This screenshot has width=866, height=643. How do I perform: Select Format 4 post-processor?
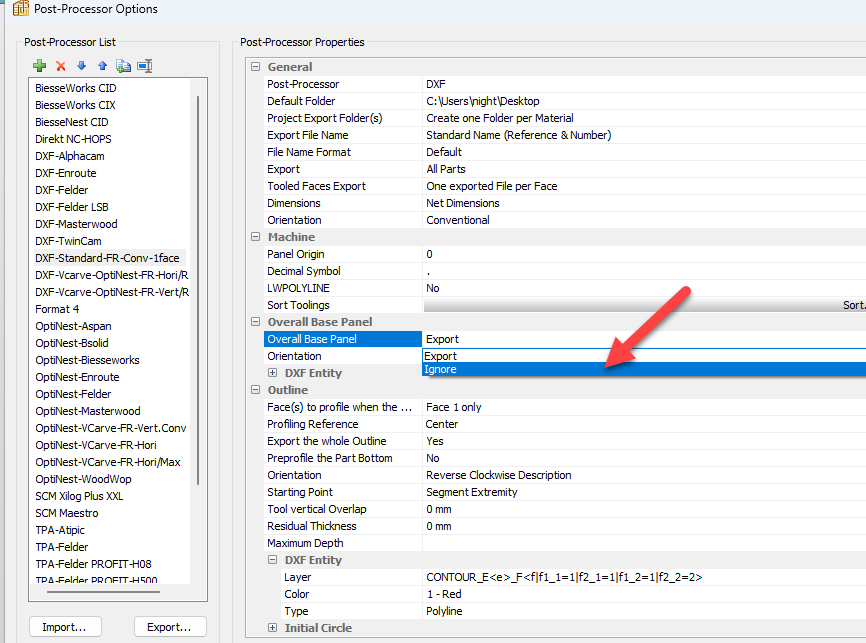point(57,309)
